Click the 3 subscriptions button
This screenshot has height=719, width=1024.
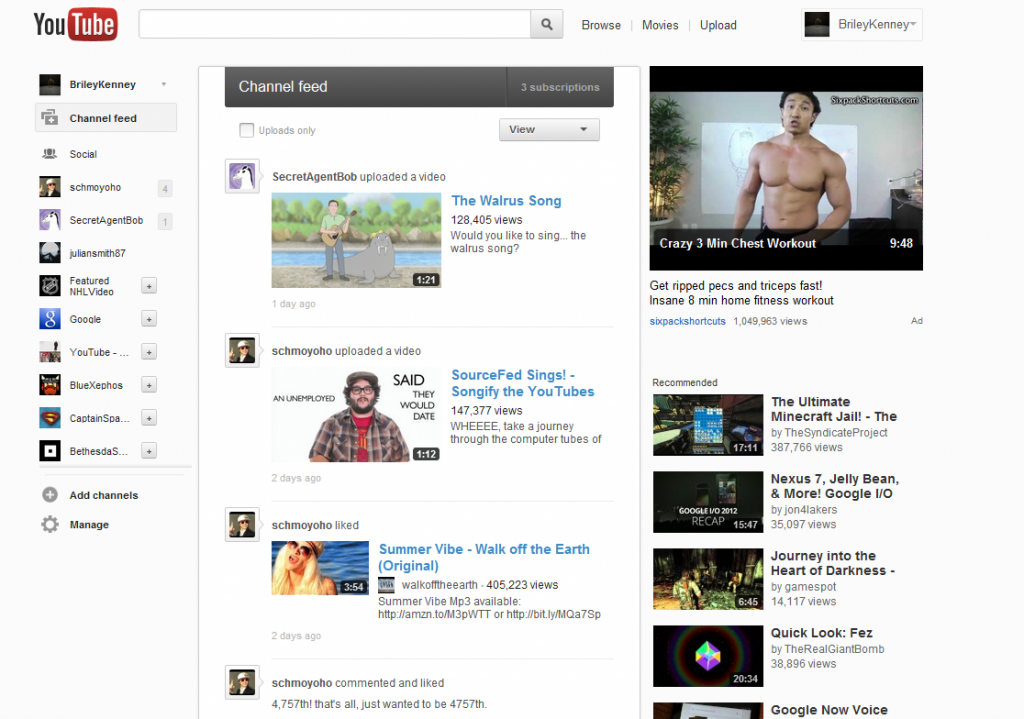(560, 87)
